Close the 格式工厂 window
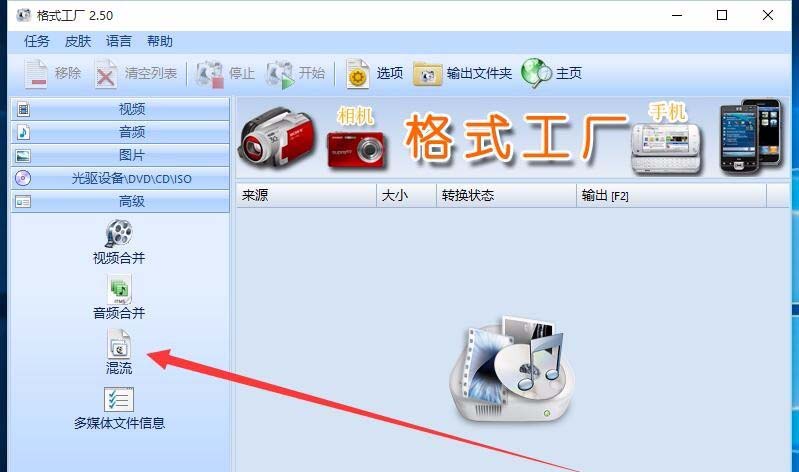799x472 pixels. click(x=767, y=15)
